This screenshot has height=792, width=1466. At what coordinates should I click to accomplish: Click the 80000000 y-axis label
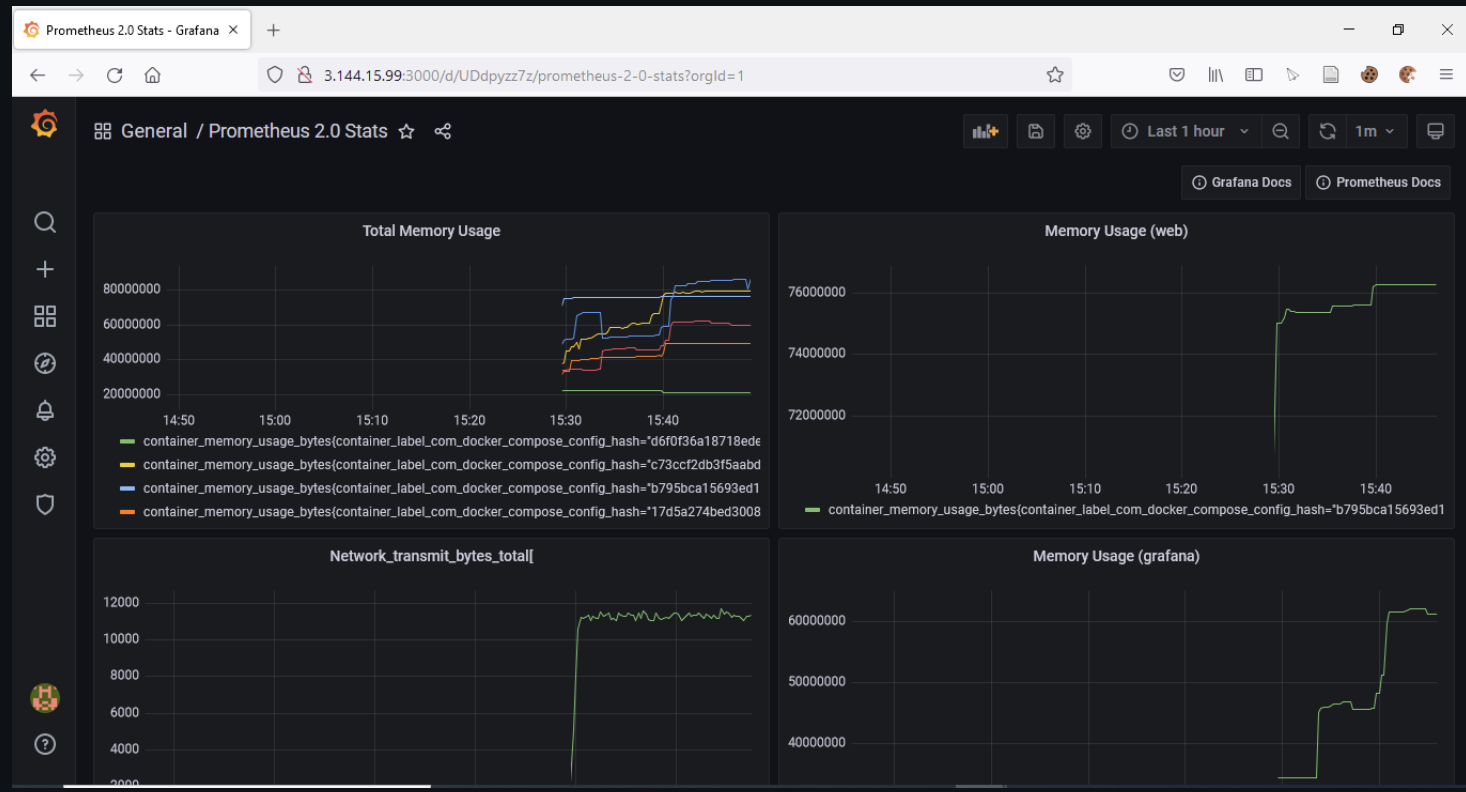tap(132, 290)
